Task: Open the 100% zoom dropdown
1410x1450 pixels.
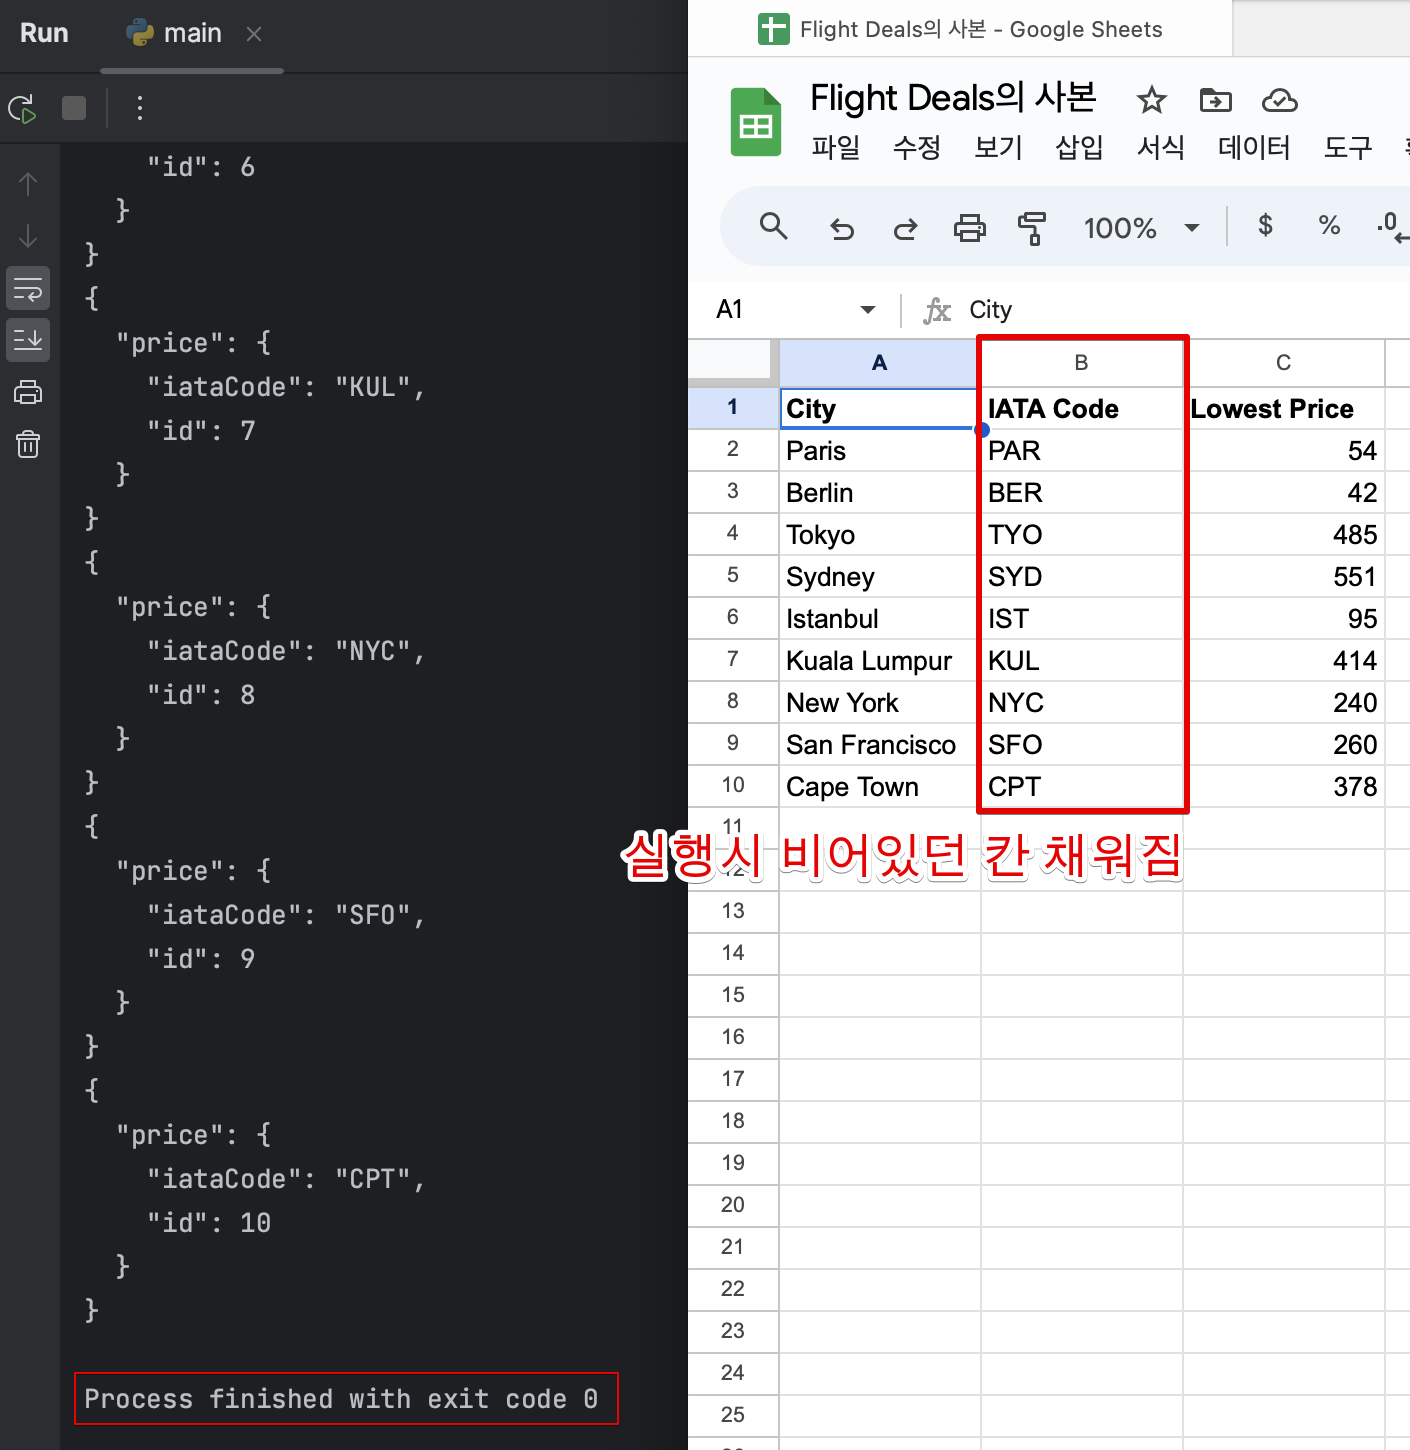Action: tap(1141, 228)
